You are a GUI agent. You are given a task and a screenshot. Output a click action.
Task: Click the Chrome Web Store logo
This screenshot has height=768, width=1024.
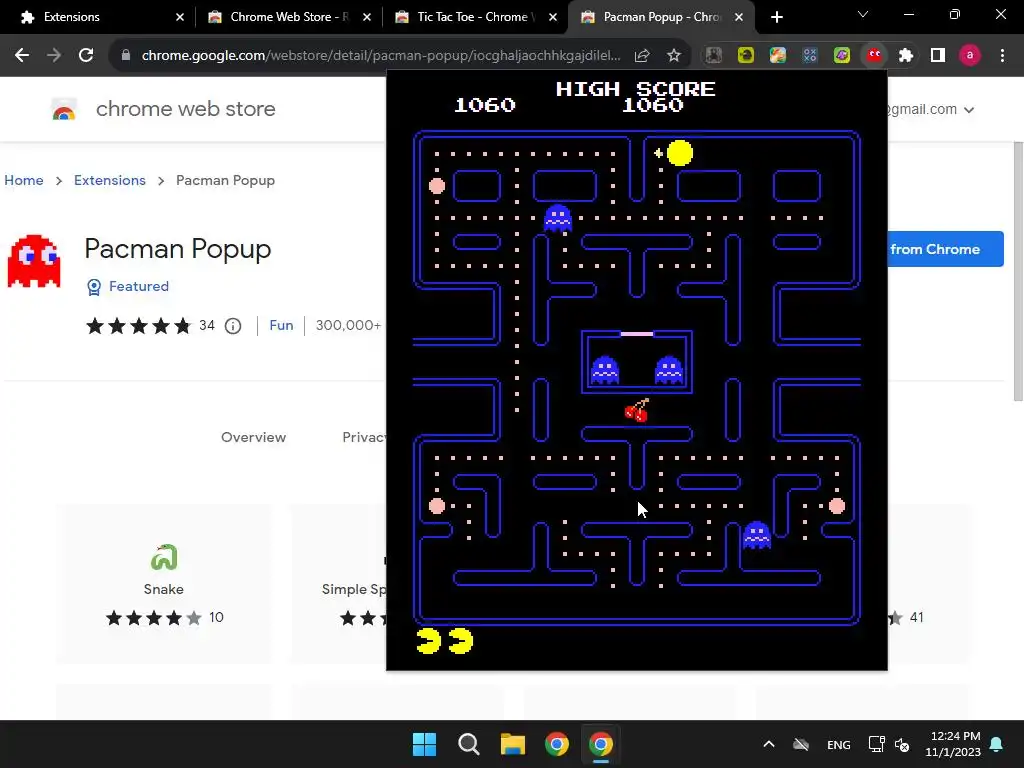pyautogui.click(x=64, y=109)
